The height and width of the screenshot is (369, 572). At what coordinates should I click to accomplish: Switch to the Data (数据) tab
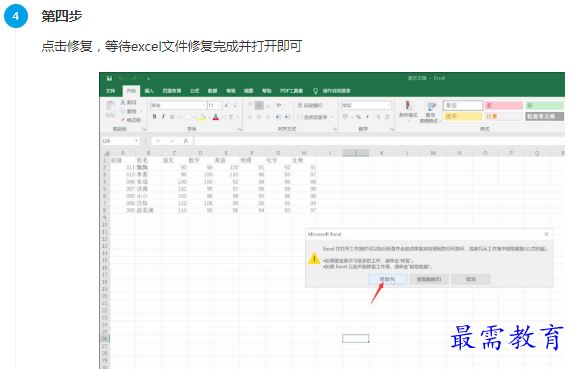[x=213, y=91]
